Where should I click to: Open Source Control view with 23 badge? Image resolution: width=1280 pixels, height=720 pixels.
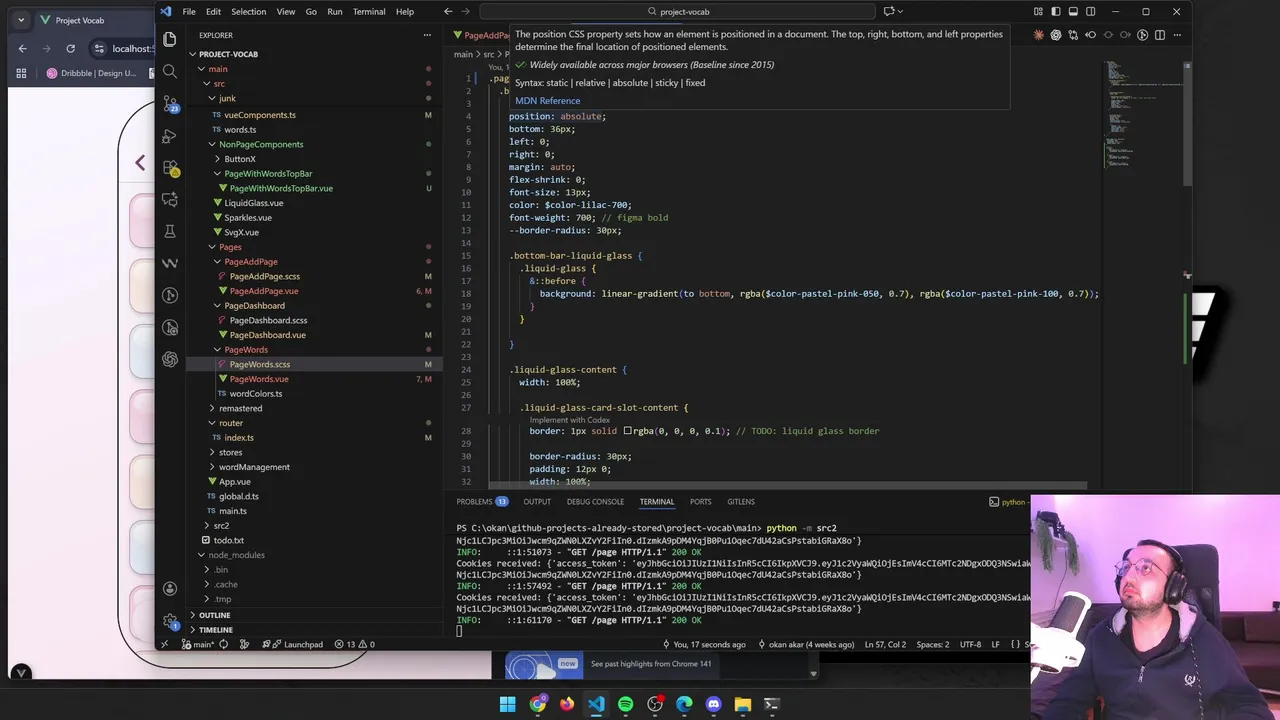pyautogui.click(x=170, y=103)
